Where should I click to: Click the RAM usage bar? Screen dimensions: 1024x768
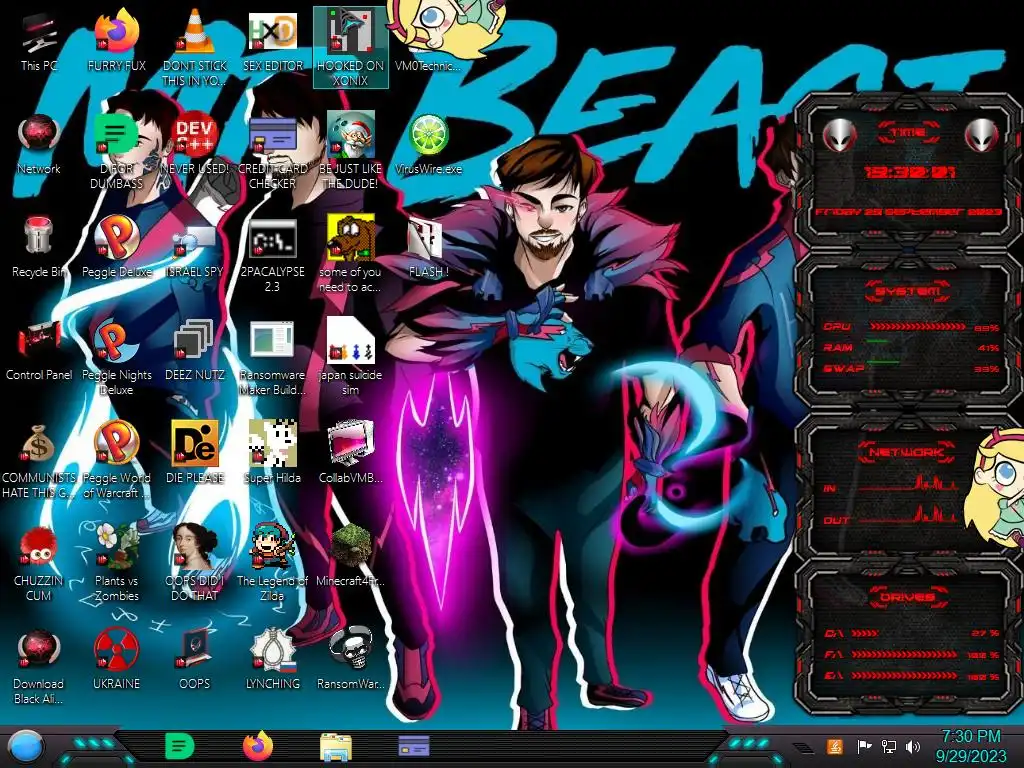[918, 343]
